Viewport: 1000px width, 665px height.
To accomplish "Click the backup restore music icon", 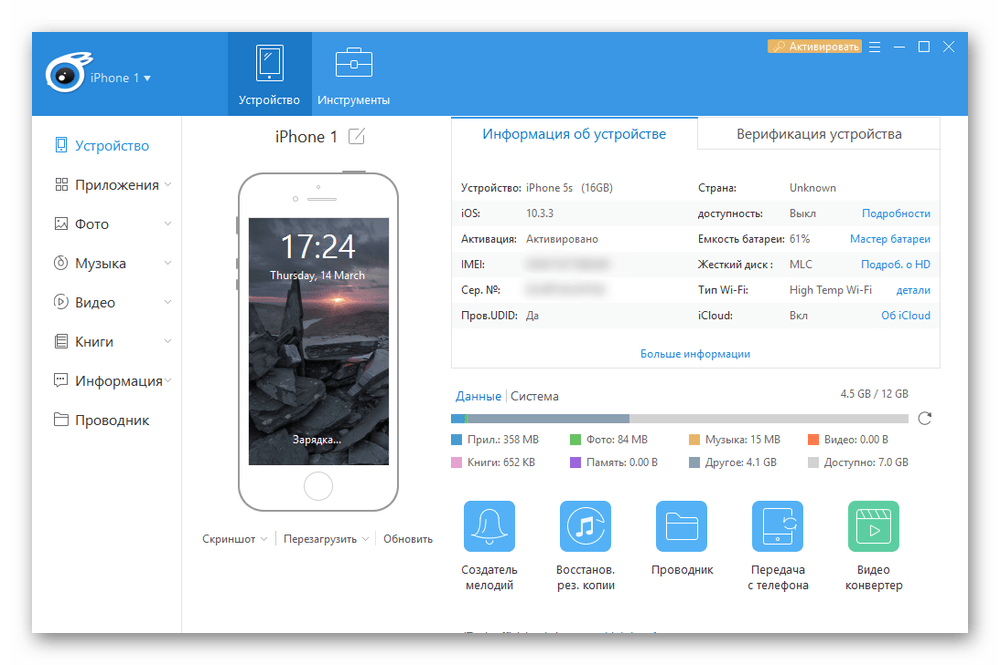I will point(585,526).
